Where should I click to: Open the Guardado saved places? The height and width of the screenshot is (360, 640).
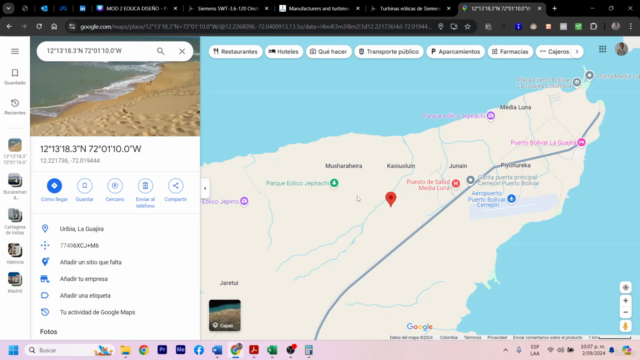pos(15,76)
